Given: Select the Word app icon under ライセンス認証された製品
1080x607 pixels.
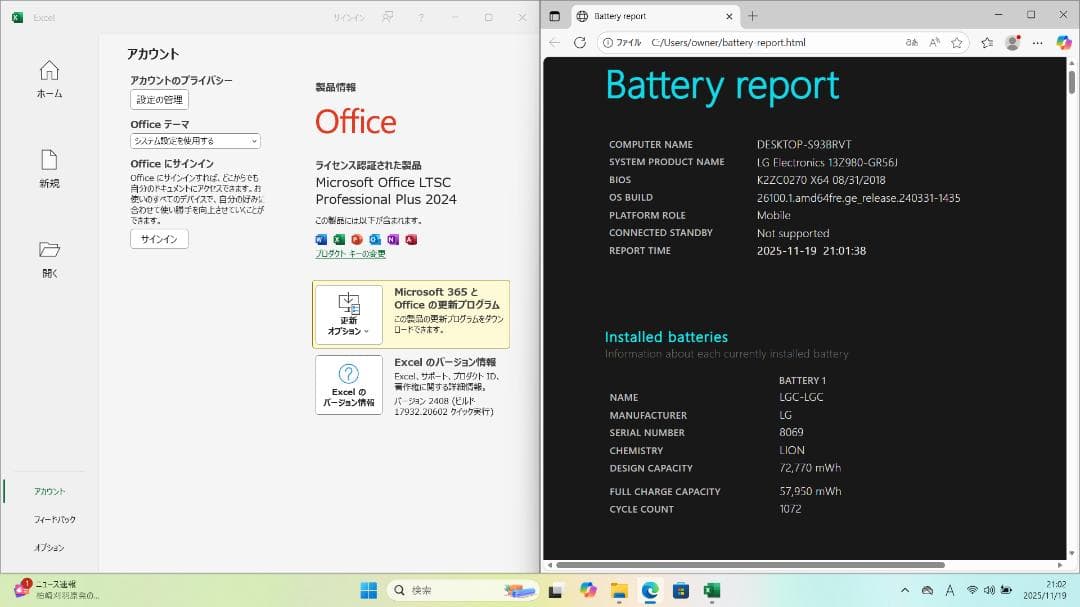Looking at the screenshot, I should [320, 239].
